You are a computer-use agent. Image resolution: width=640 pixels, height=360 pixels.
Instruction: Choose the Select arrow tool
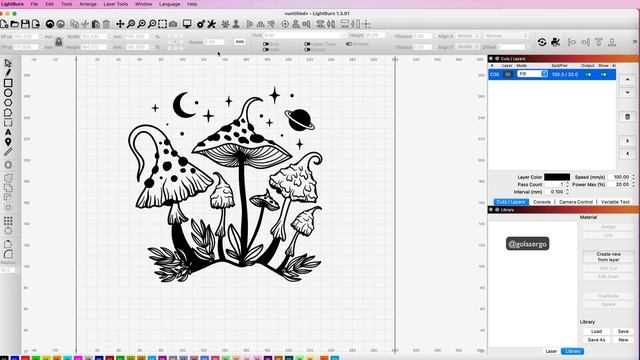(x=8, y=63)
